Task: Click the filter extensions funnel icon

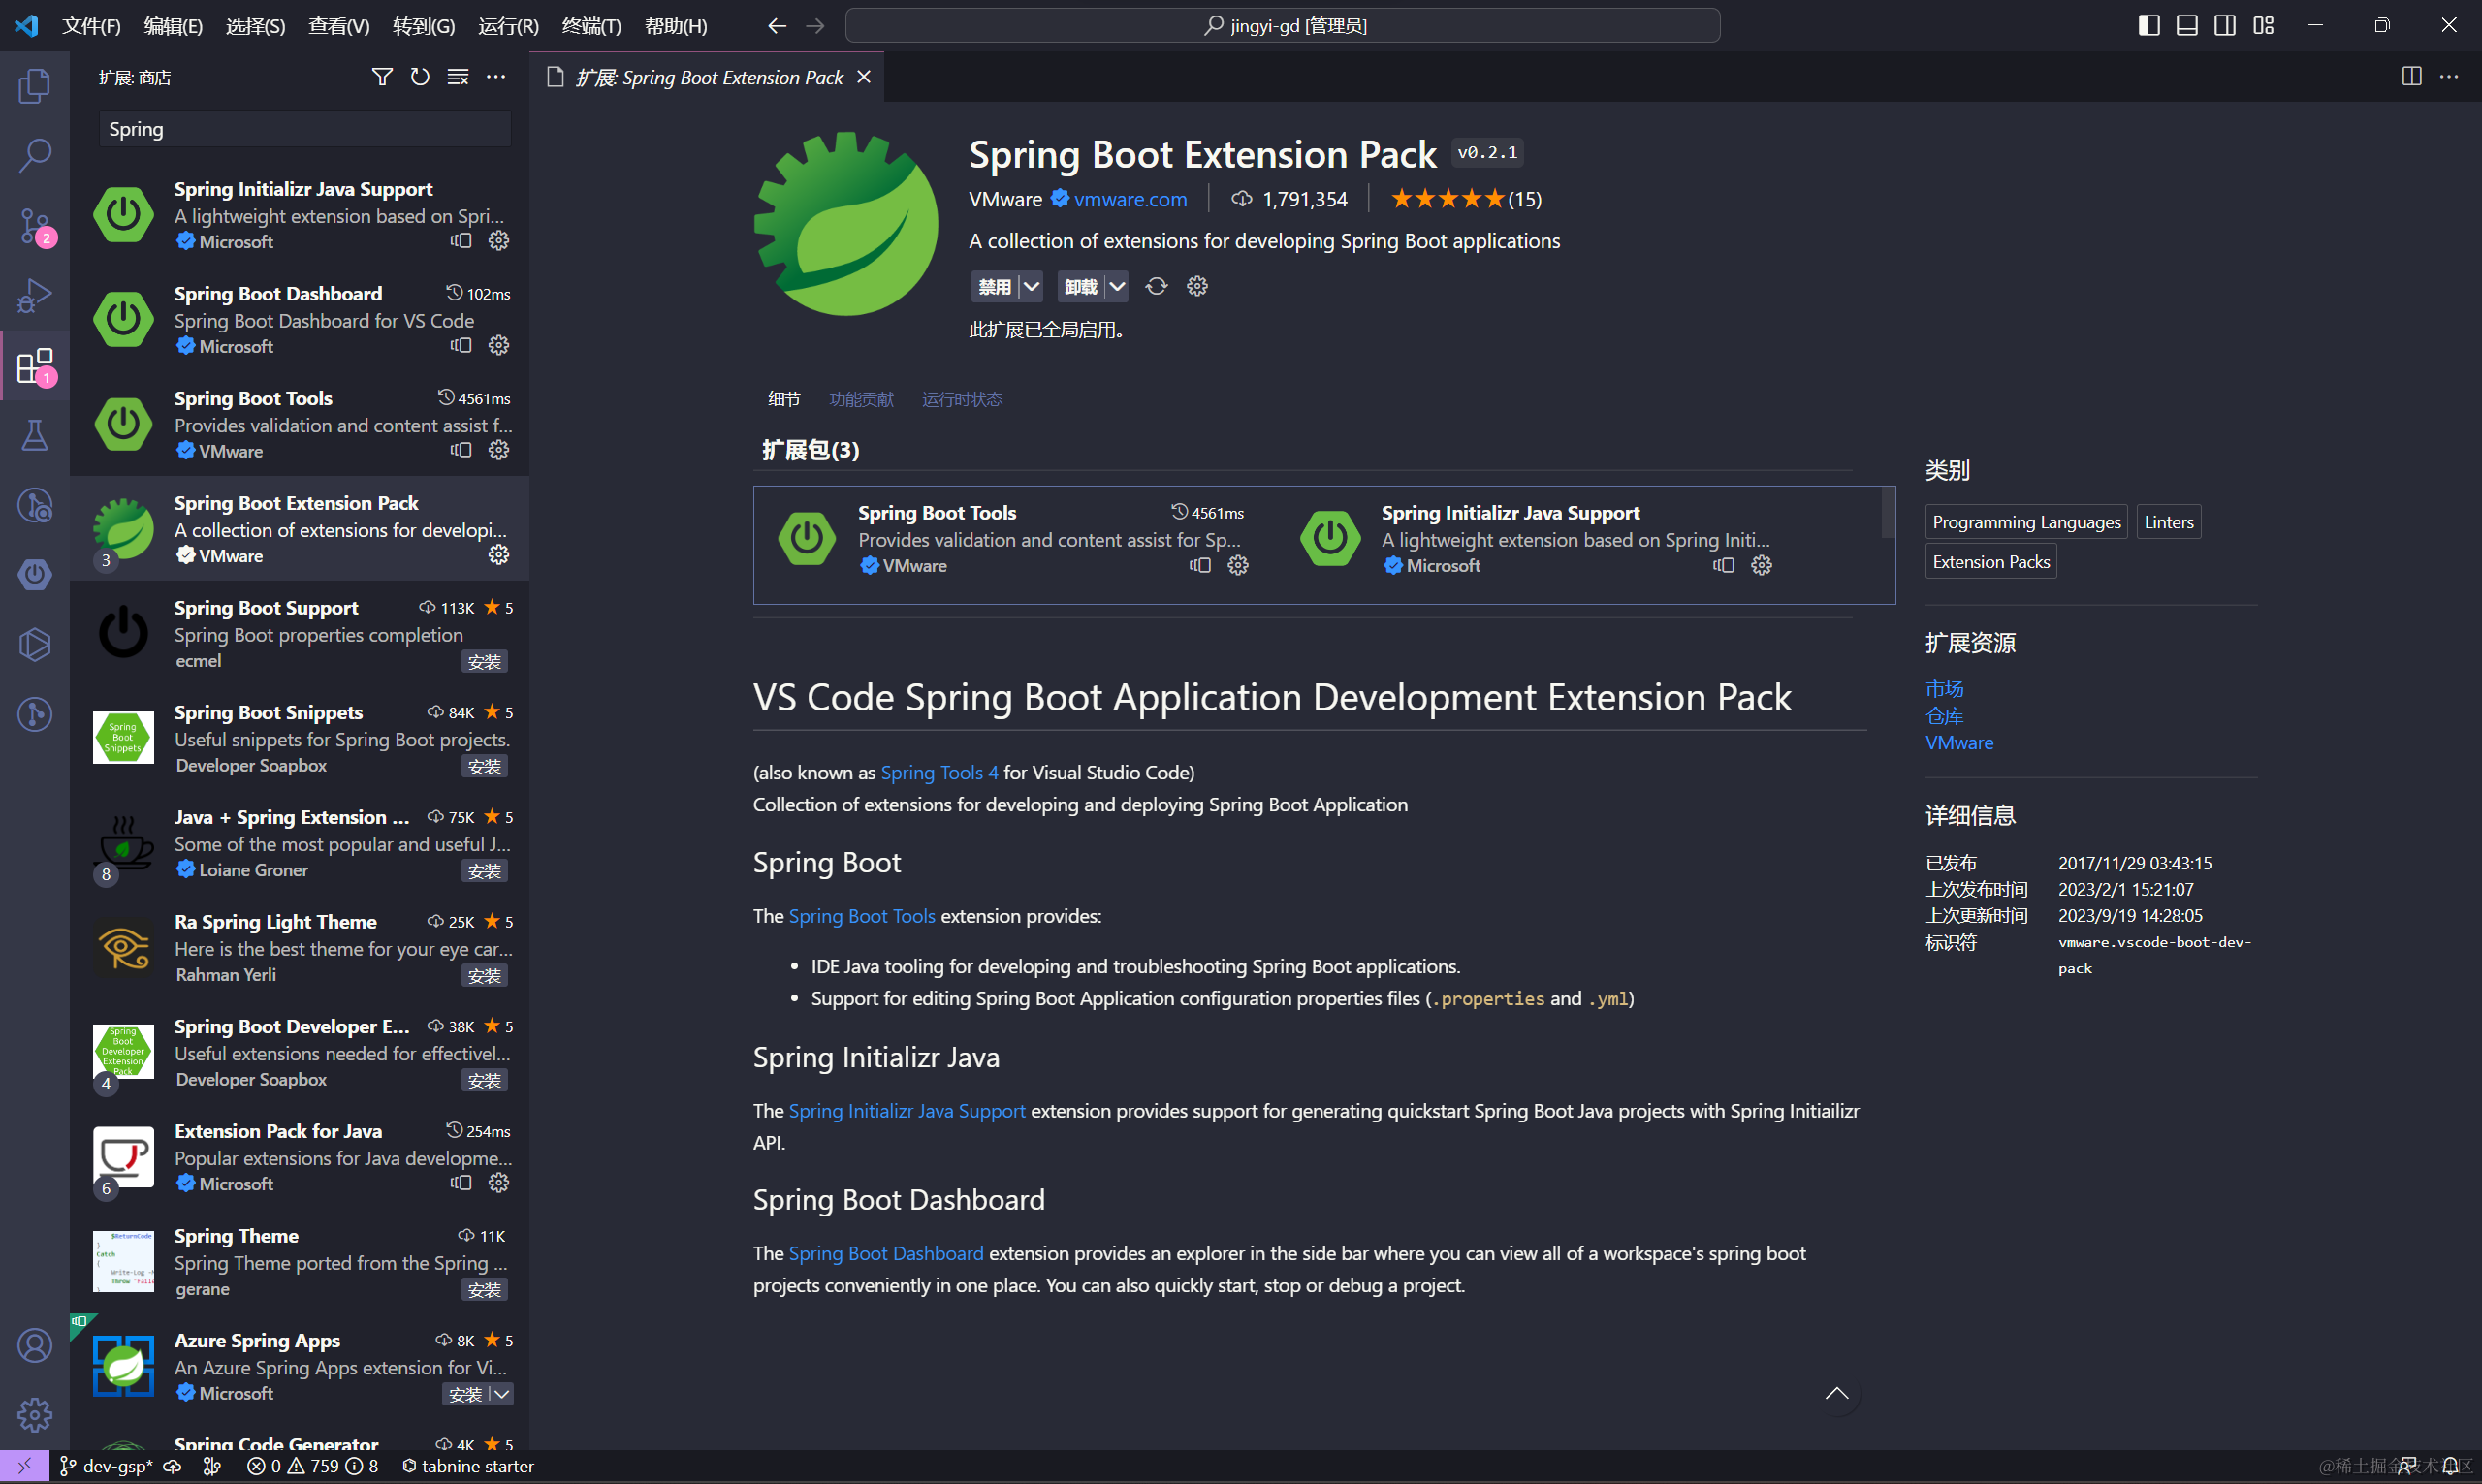Action: [x=382, y=77]
